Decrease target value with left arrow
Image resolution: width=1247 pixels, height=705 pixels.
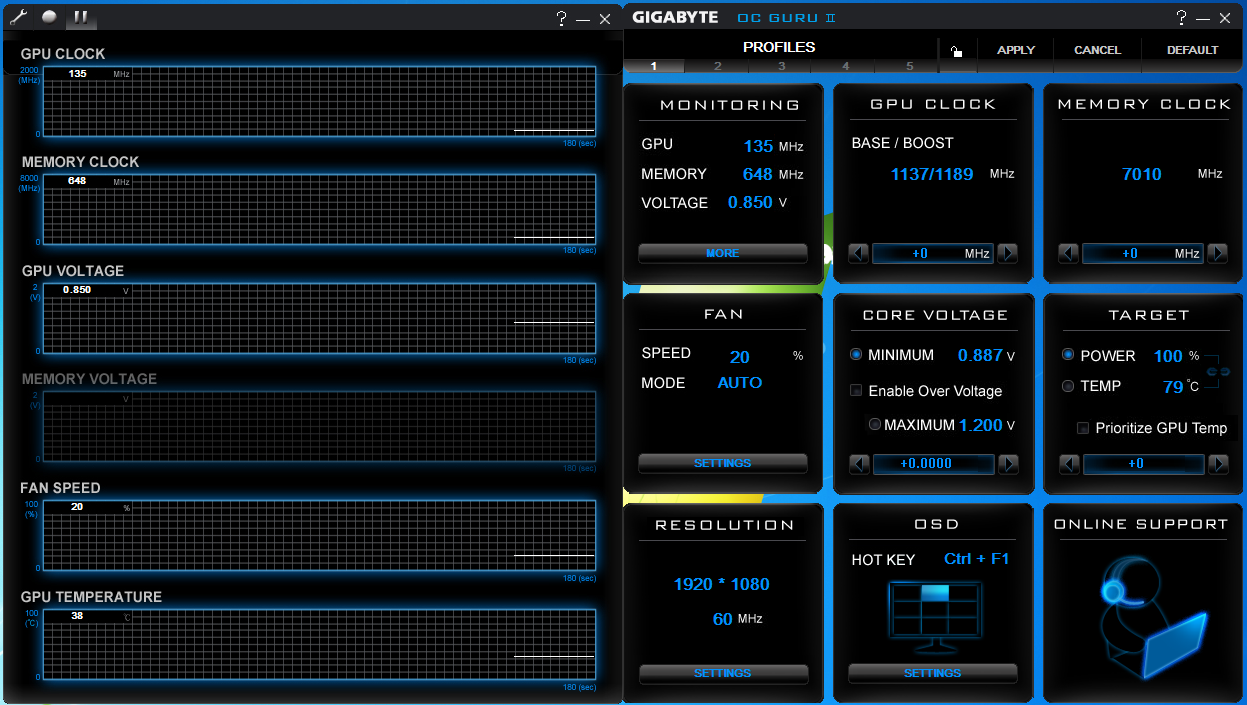pyautogui.click(x=1068, y=464)
